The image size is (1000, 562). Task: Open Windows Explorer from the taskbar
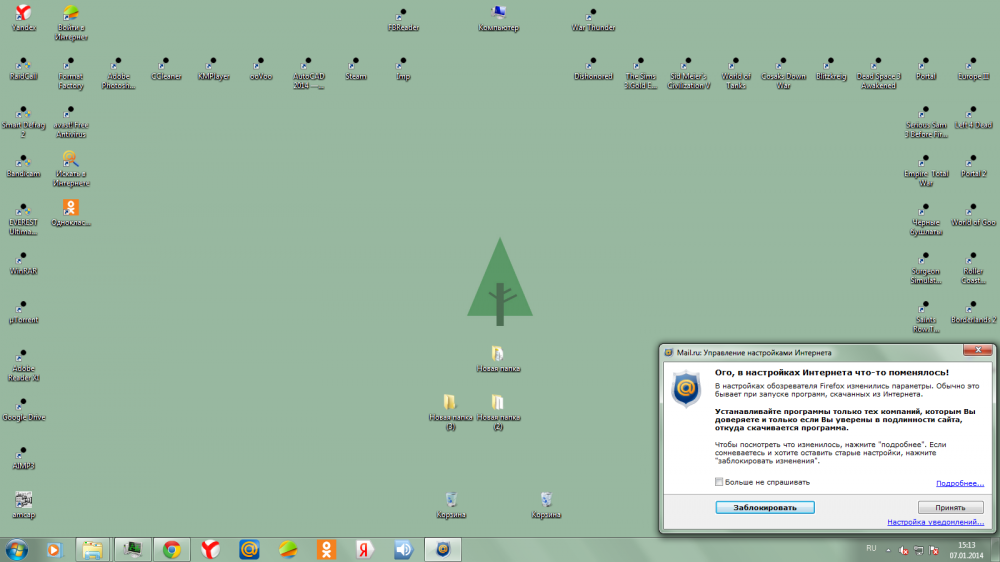(92, 549)
